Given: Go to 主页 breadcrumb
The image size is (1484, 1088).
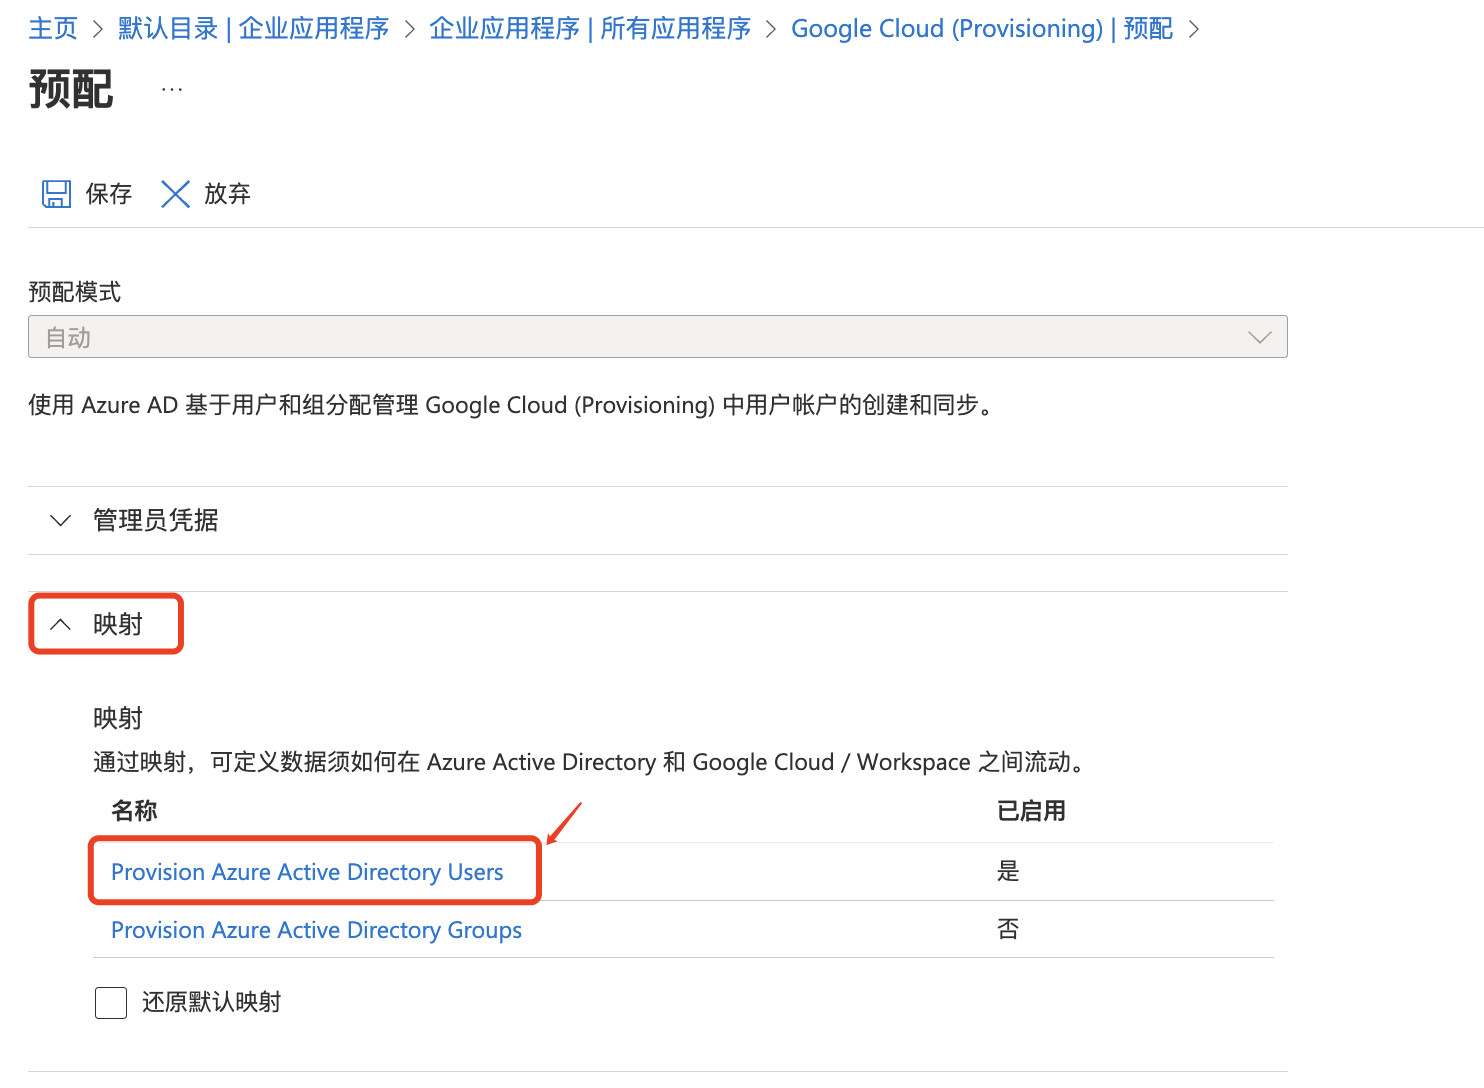Looking at the screenshot, I should click(53, 28).
